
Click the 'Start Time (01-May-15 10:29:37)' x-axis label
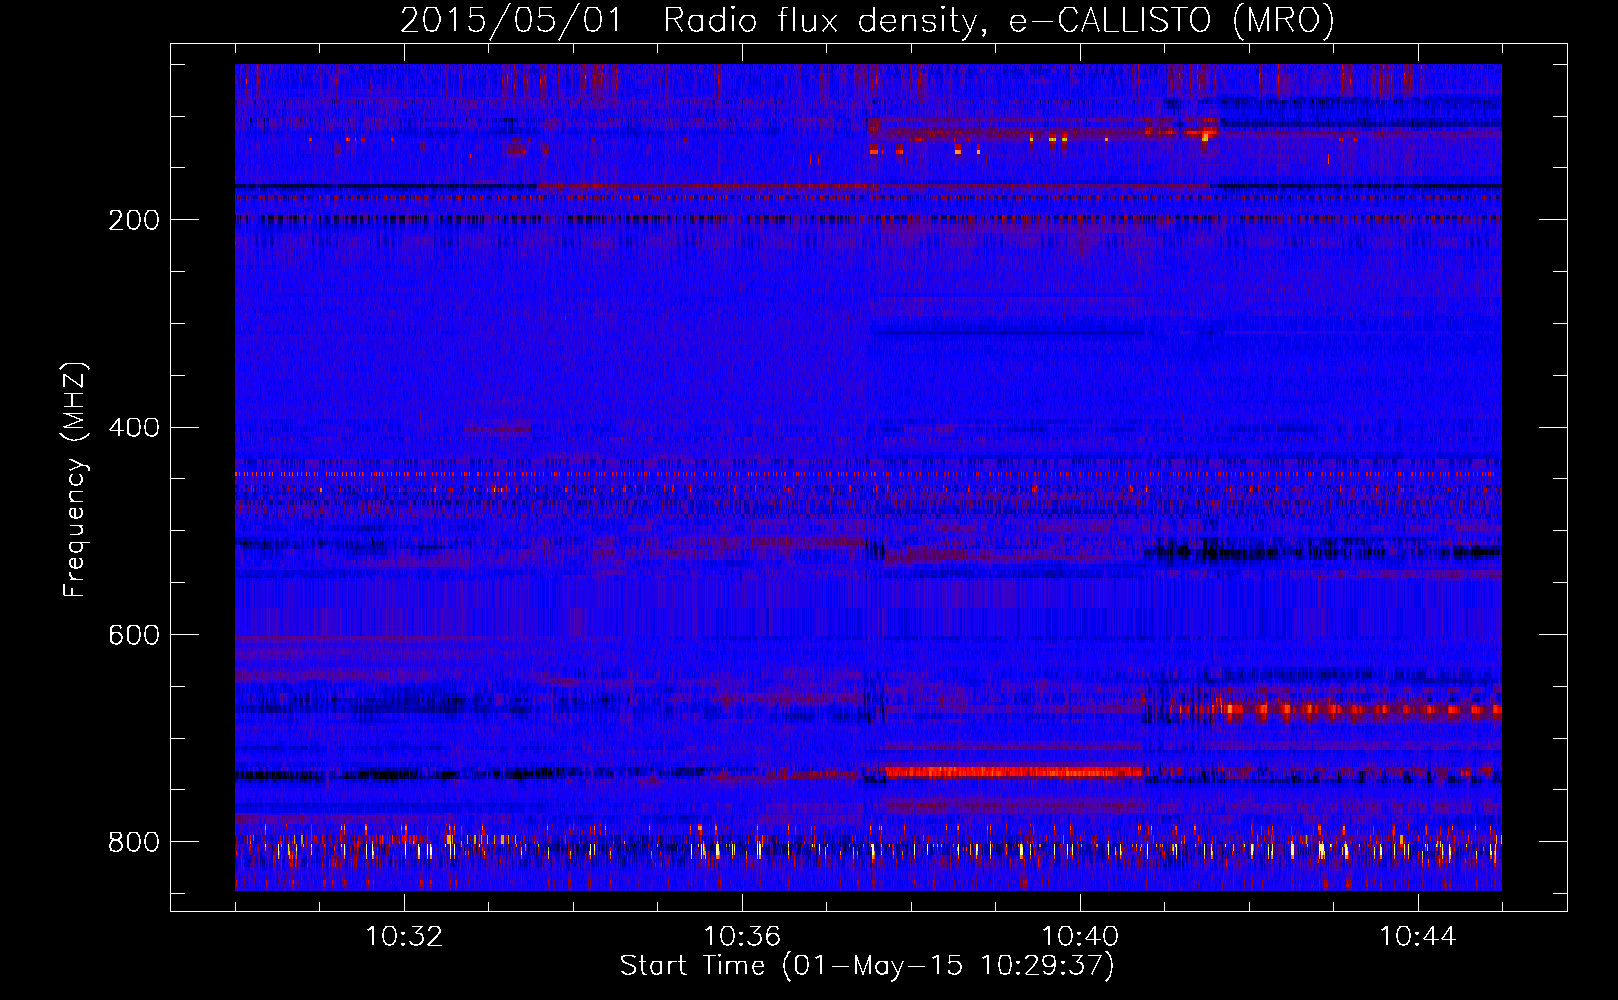click(x=867, y=966)
